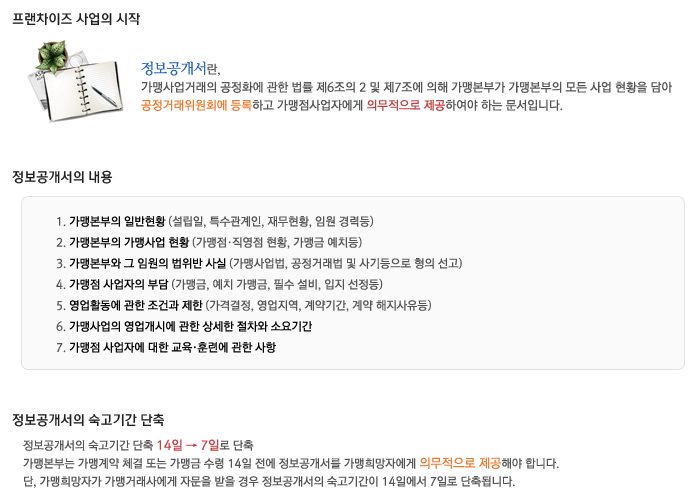Click red 의무적으로 제공 text in intro
Image resolution: width=700 pixels, height=496 pixels.
pos(405,105)
